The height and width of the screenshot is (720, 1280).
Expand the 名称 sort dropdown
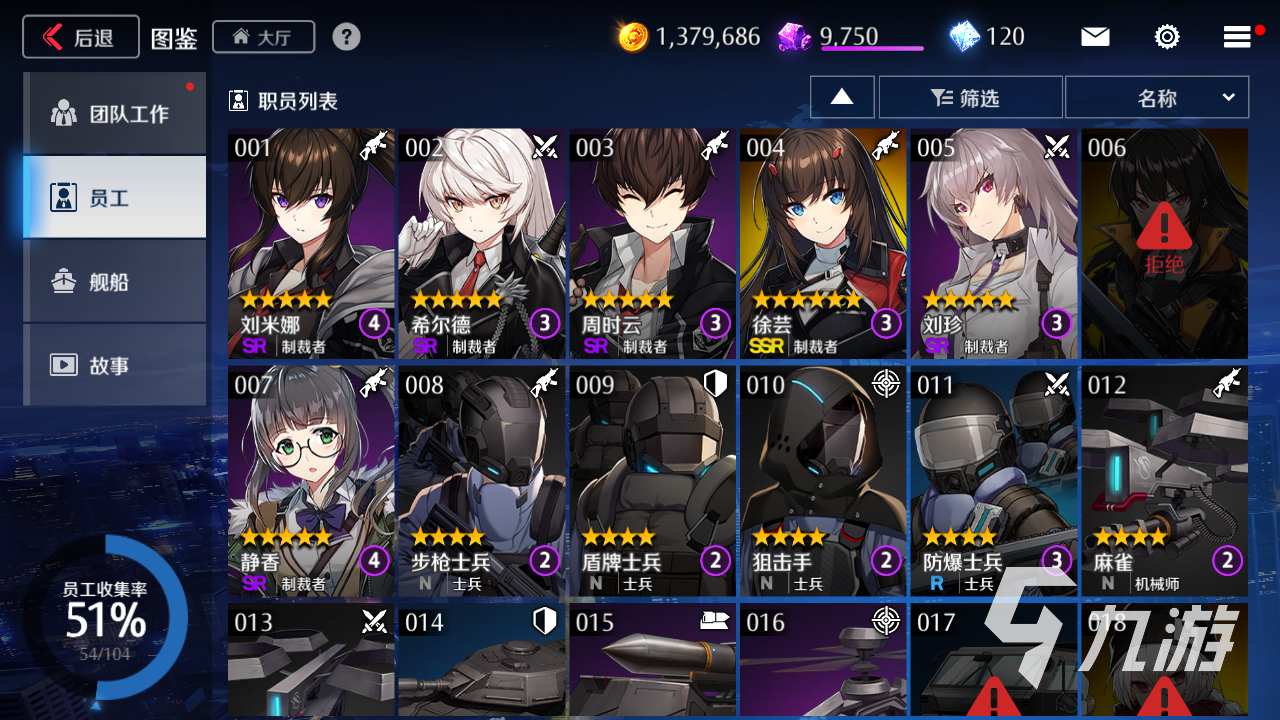tap(1157, 97)
